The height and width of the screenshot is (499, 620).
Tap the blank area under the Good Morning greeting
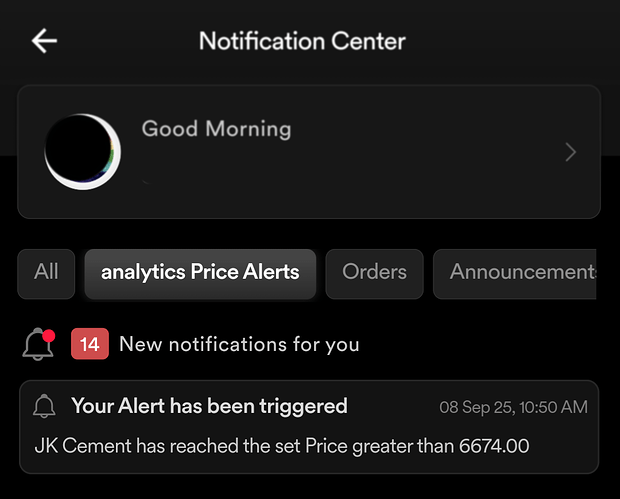pos(300,180)
